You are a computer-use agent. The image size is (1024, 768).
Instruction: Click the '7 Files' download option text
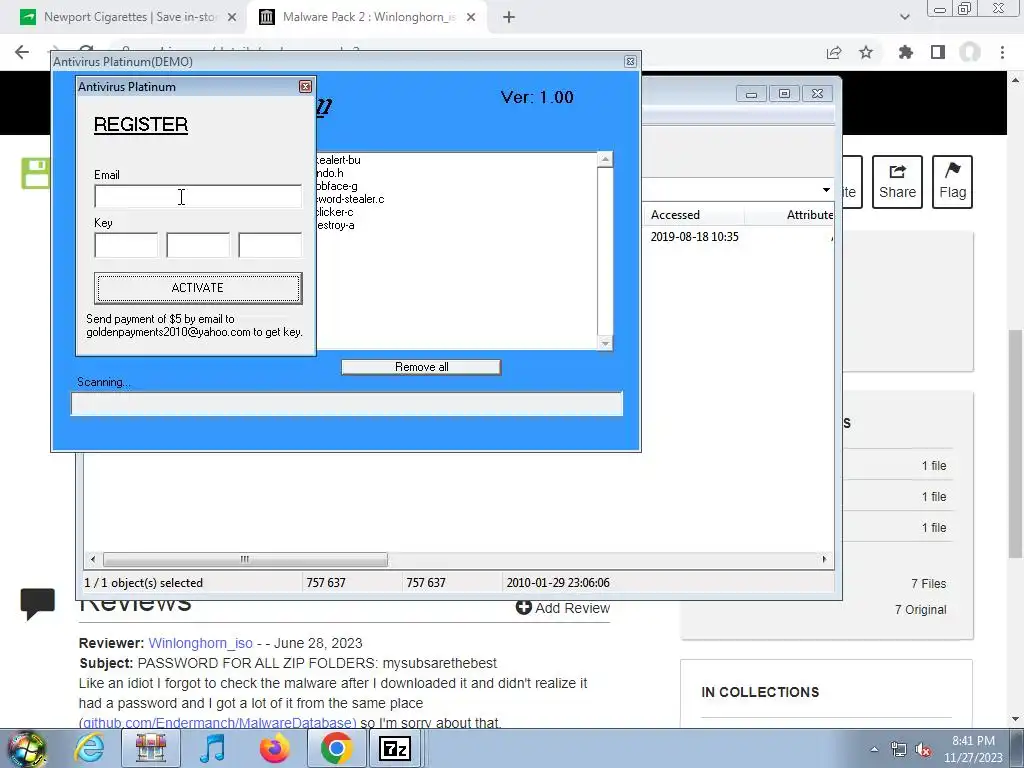(929, 584)
